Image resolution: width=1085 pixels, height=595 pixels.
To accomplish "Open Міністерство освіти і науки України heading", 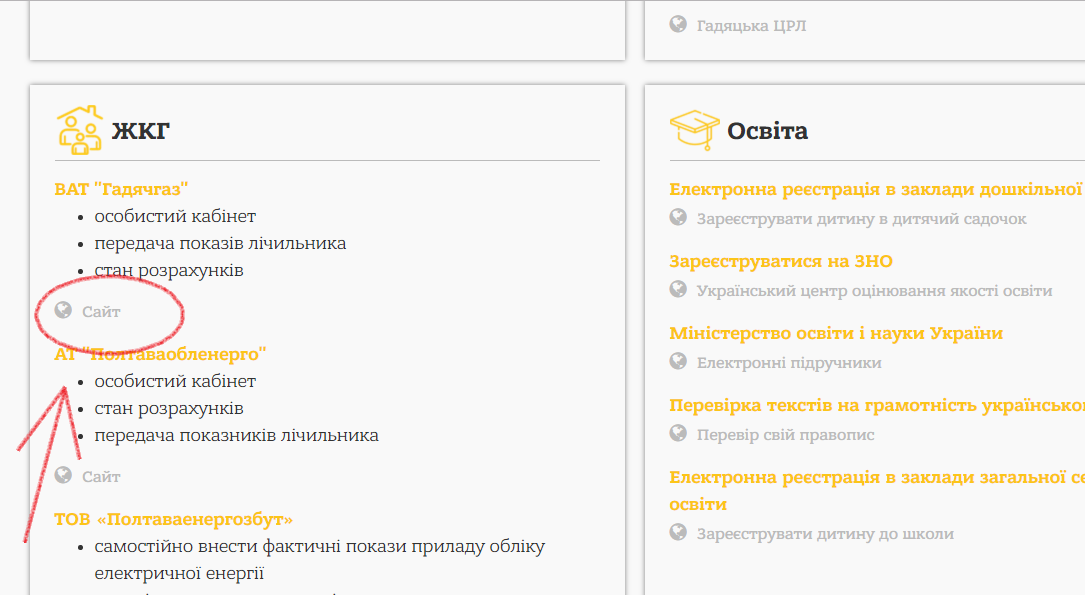I will [836, 333].
